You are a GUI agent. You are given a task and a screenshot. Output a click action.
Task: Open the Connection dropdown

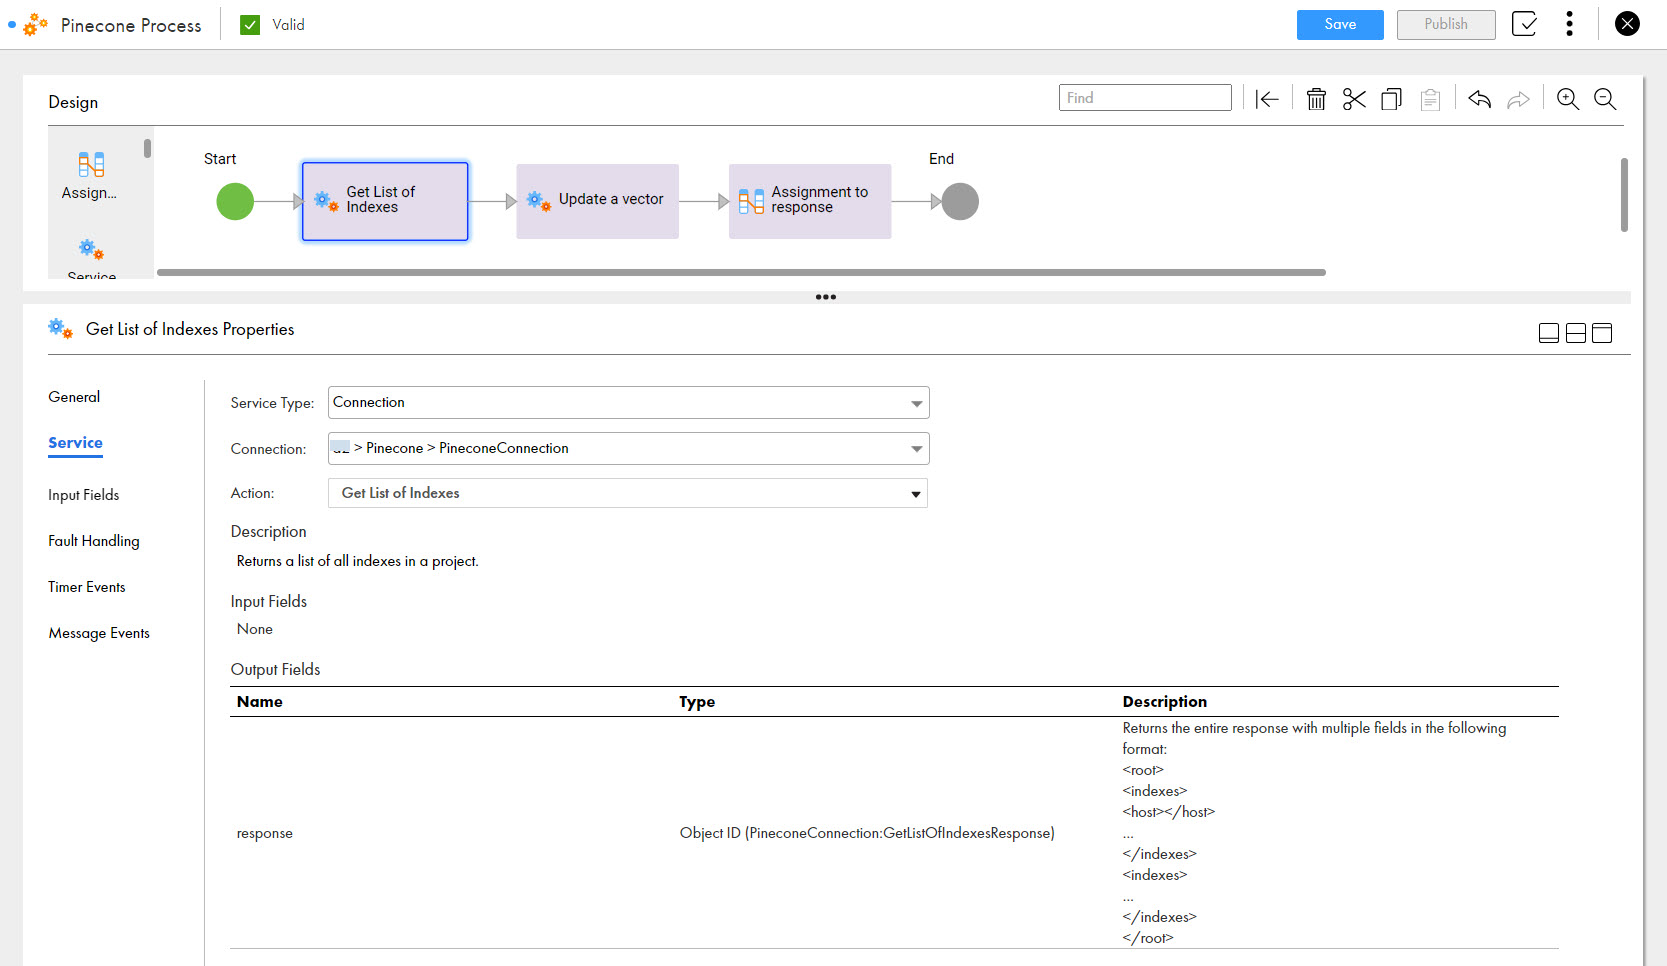(629, 448)
